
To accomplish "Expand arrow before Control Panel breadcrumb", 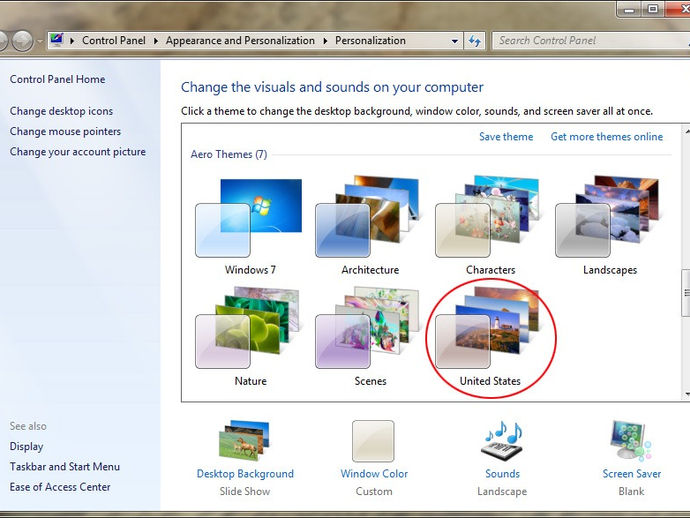I will pyautogui.click(x=72, y=41).
